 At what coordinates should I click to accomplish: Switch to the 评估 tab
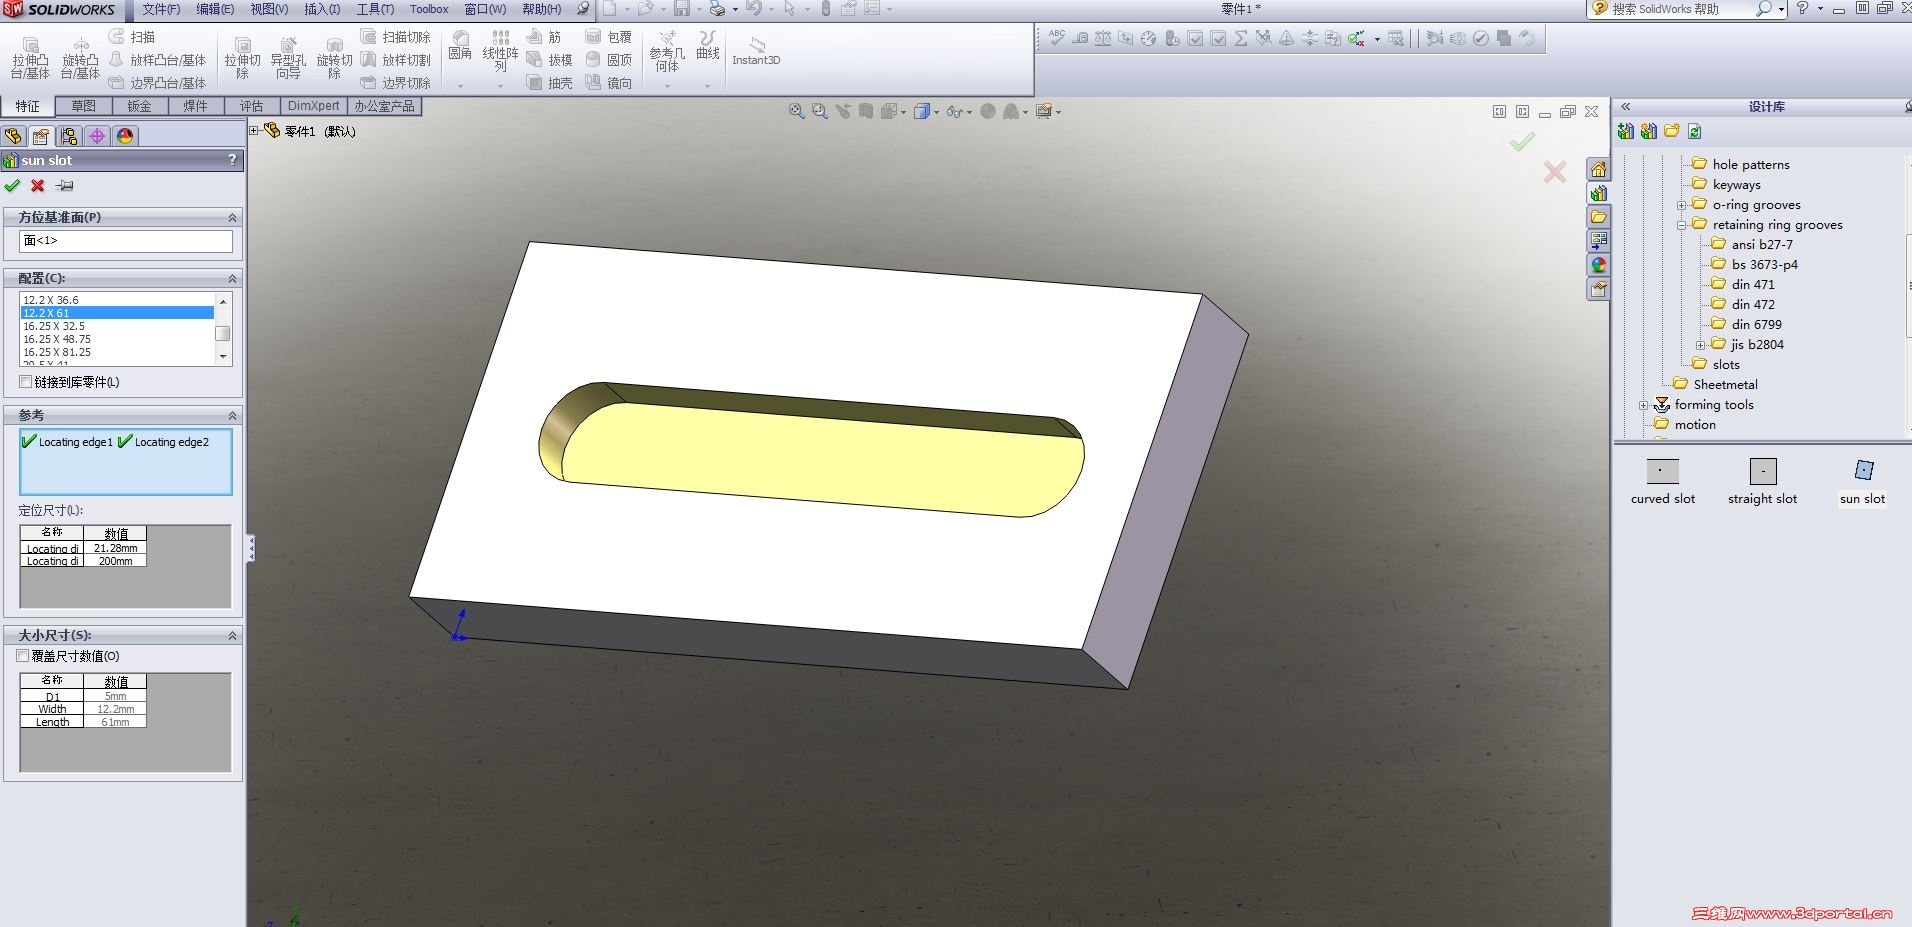point(252,106)
